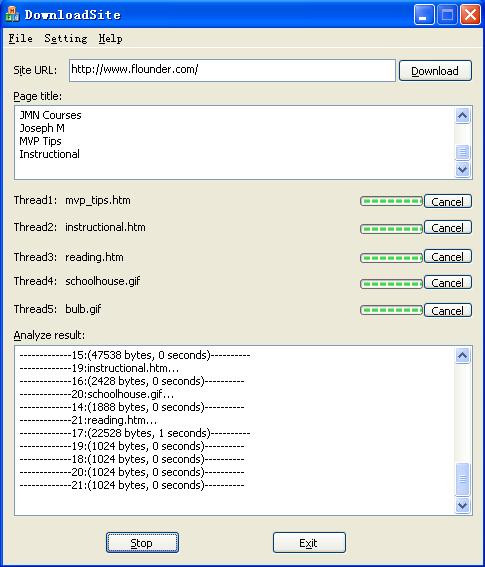The width and height of the screenshot is (485, 567).
Task: Open the Setting menu
Action: tap(66, 38)
